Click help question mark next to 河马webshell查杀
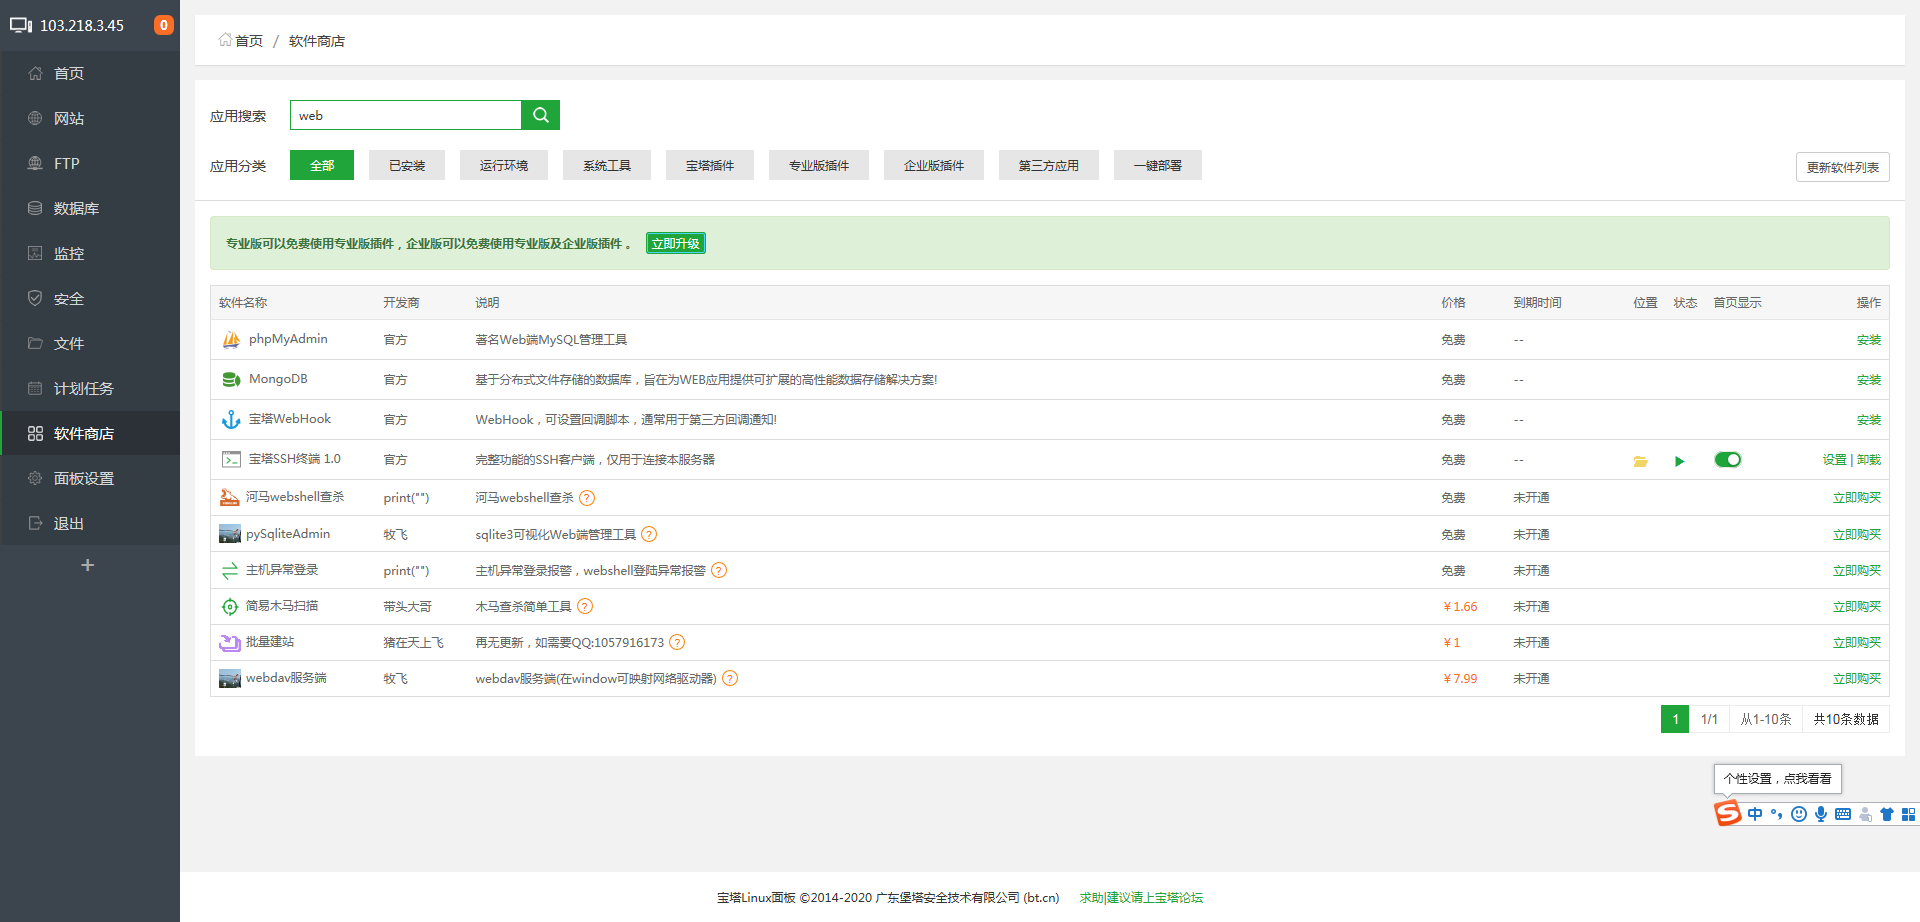The width and height of the screenshot is (1920, 922). 587,498
